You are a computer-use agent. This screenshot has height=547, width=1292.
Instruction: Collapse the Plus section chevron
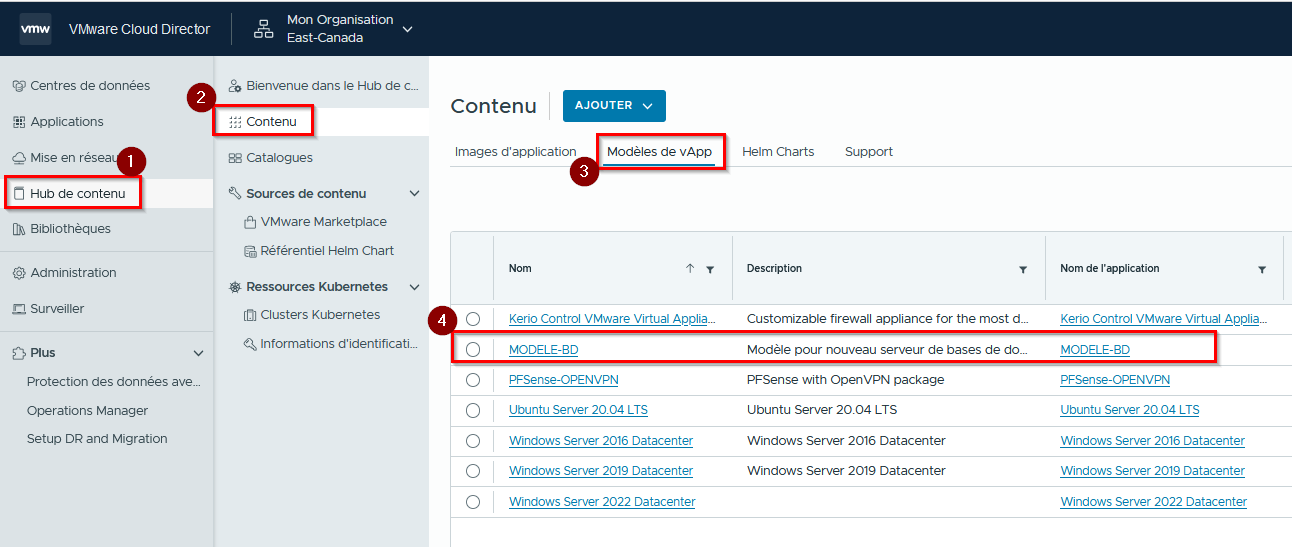pos(198,354)
